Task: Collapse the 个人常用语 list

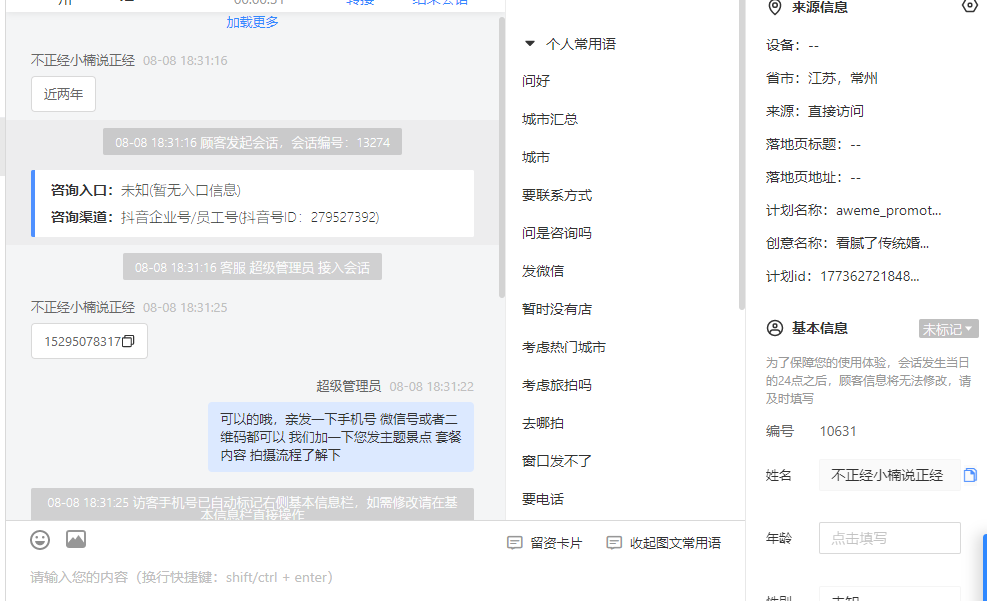Action: pyautogui.click(x=530, y=43)
